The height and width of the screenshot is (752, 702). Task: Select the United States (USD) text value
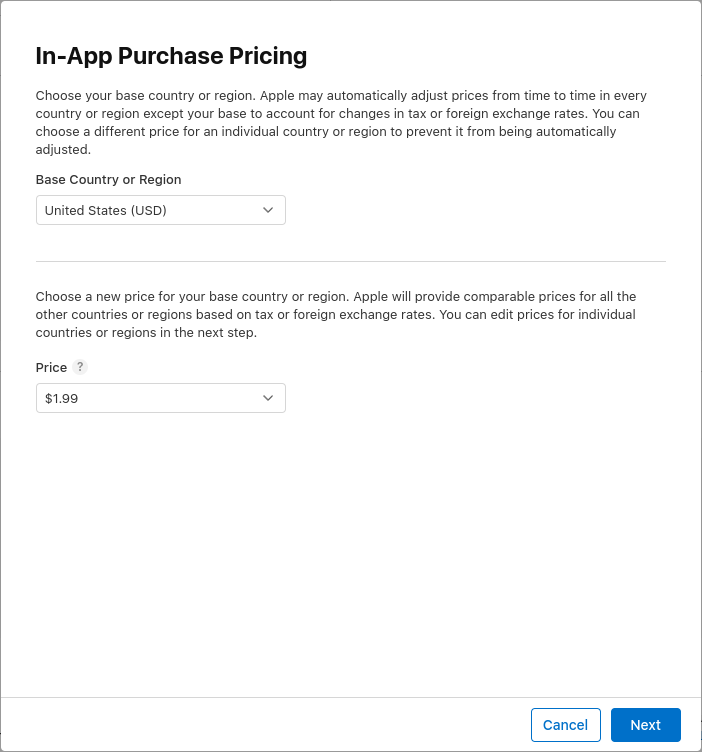point(105,210)
